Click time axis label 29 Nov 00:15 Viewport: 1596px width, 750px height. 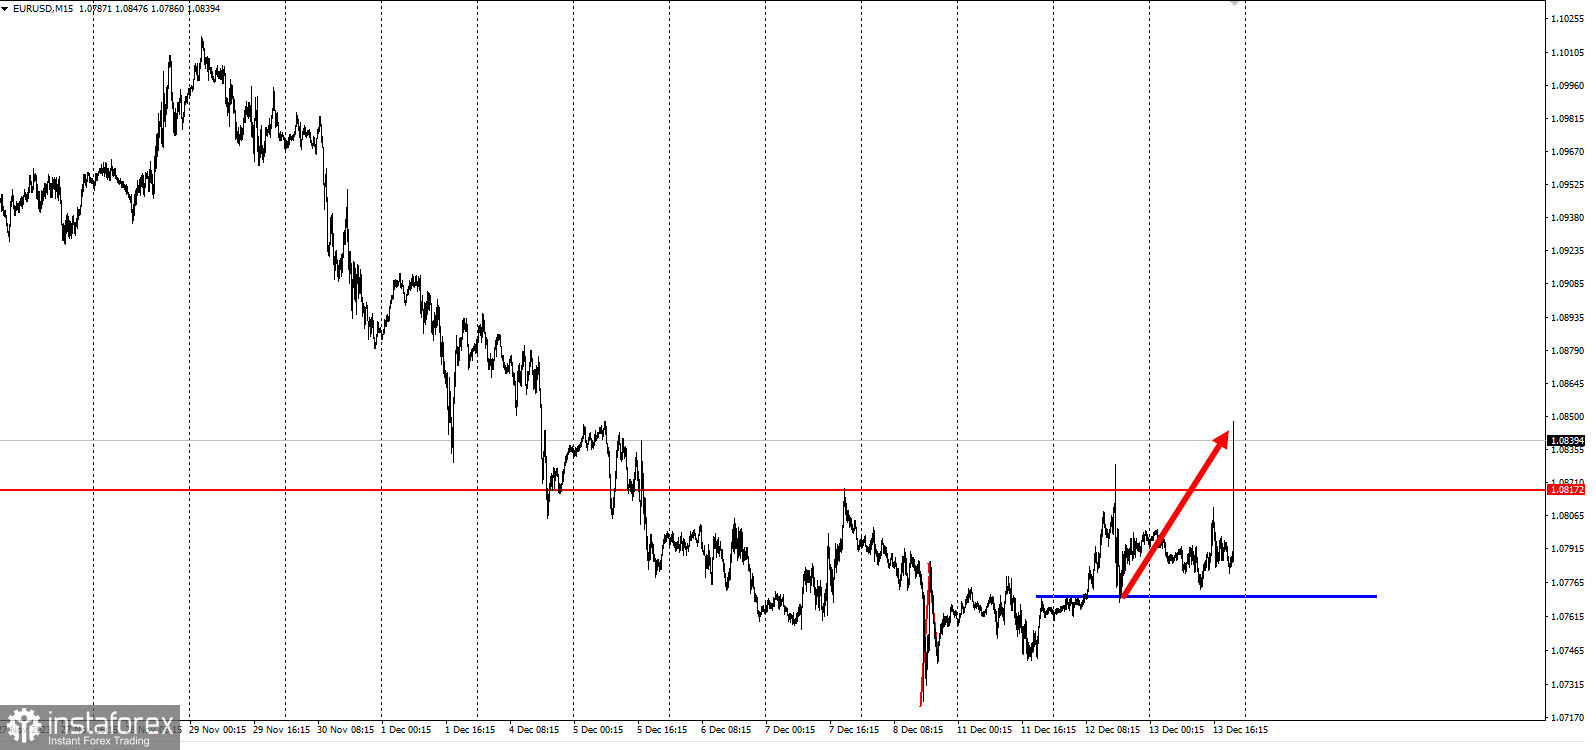[x=217, y=730]
